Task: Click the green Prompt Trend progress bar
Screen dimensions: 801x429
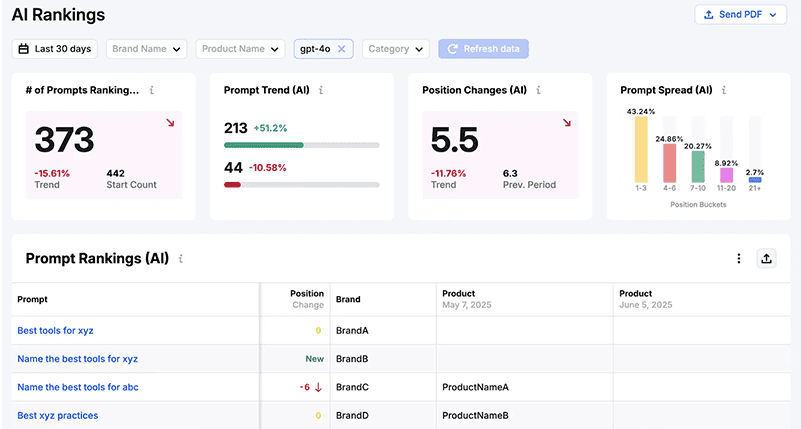Action: (264, 145)
